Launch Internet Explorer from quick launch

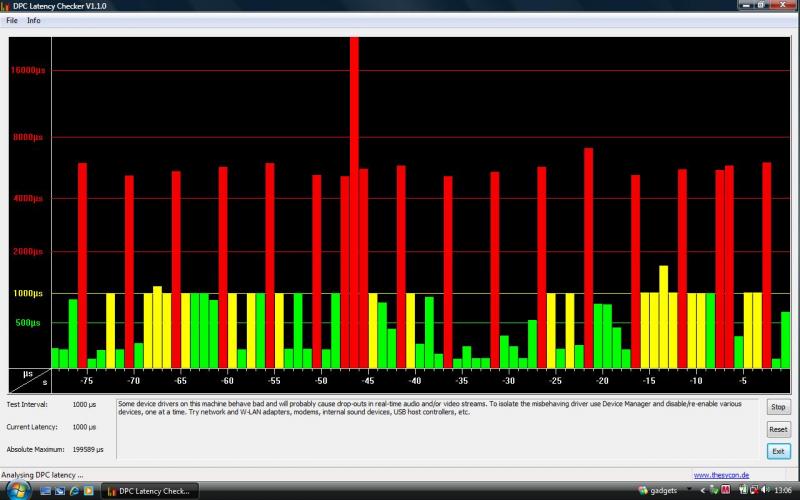pyautogui.click(x=74, y=491)
